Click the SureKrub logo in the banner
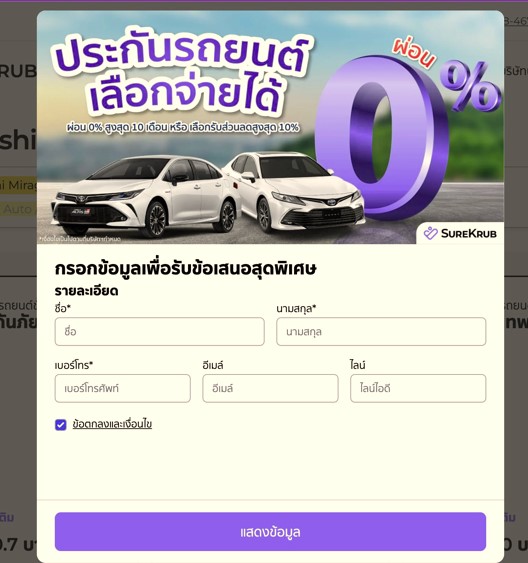Viewport: 528px width, 563px height. point(460,233)
